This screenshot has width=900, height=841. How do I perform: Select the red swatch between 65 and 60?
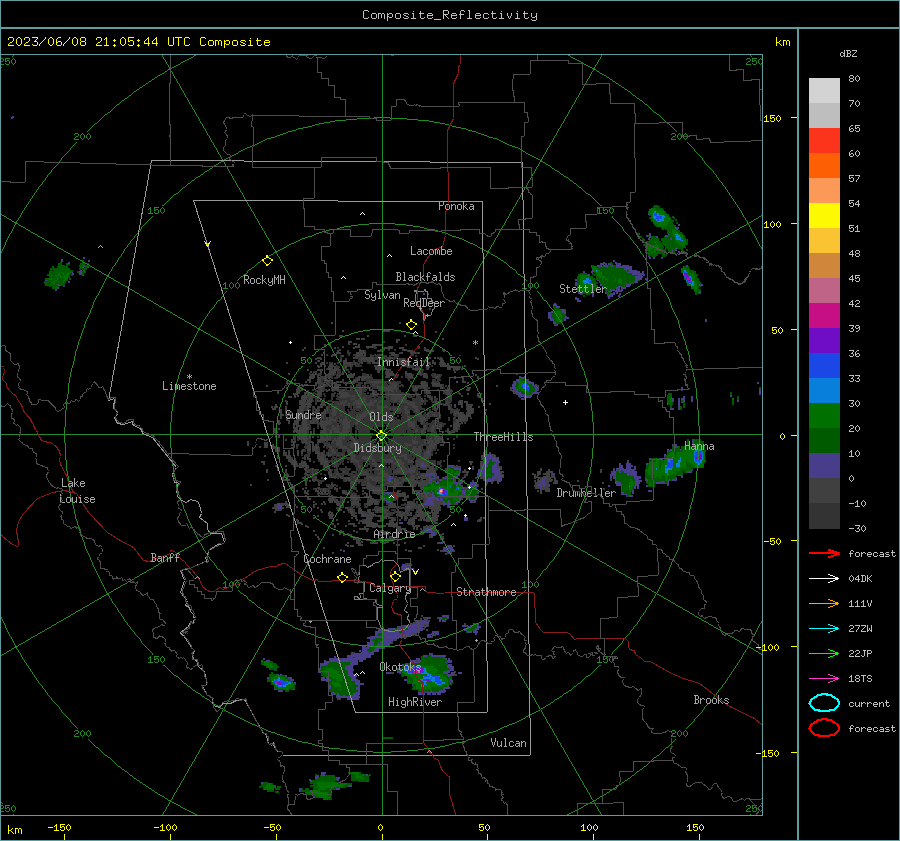tap(824, 141)
